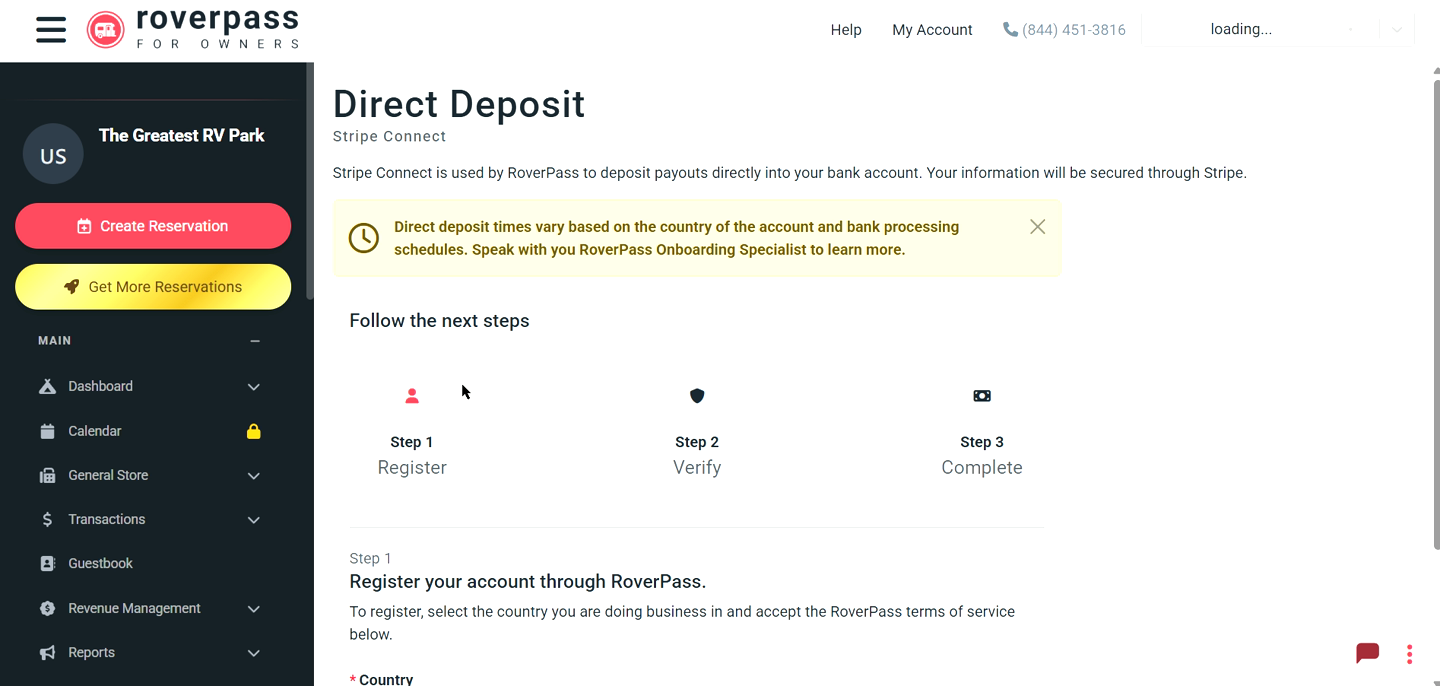Open the loading campground selector dropdown

click(x=1278, y=30)
